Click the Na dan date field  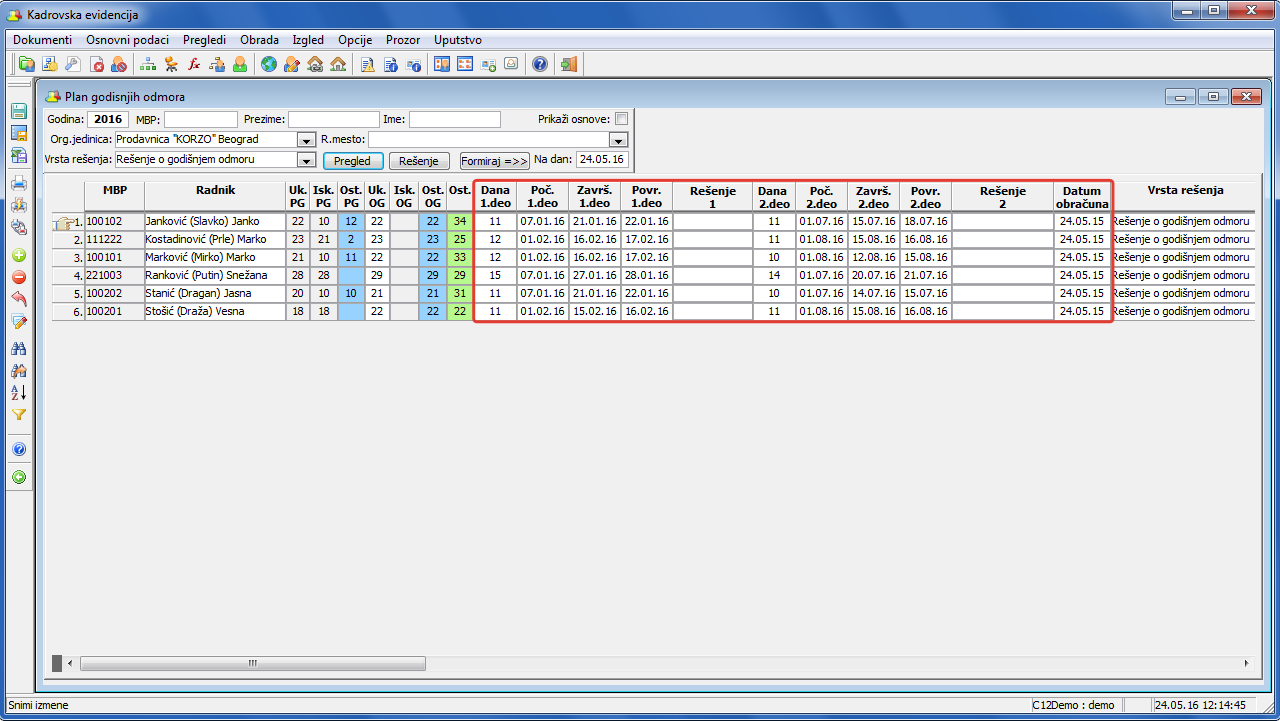[x=602, y=159]
